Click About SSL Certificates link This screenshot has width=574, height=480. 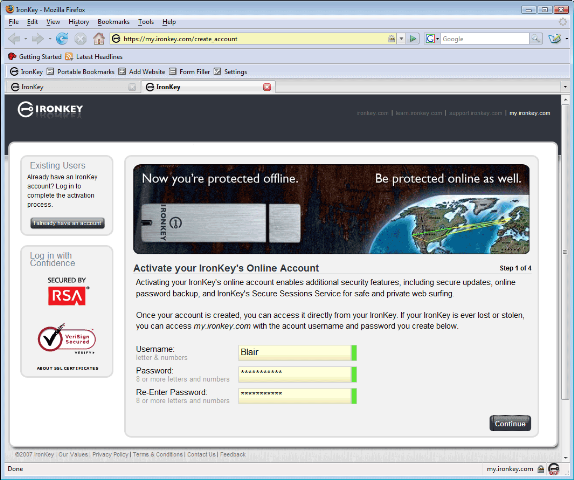(x=67, y=368)
